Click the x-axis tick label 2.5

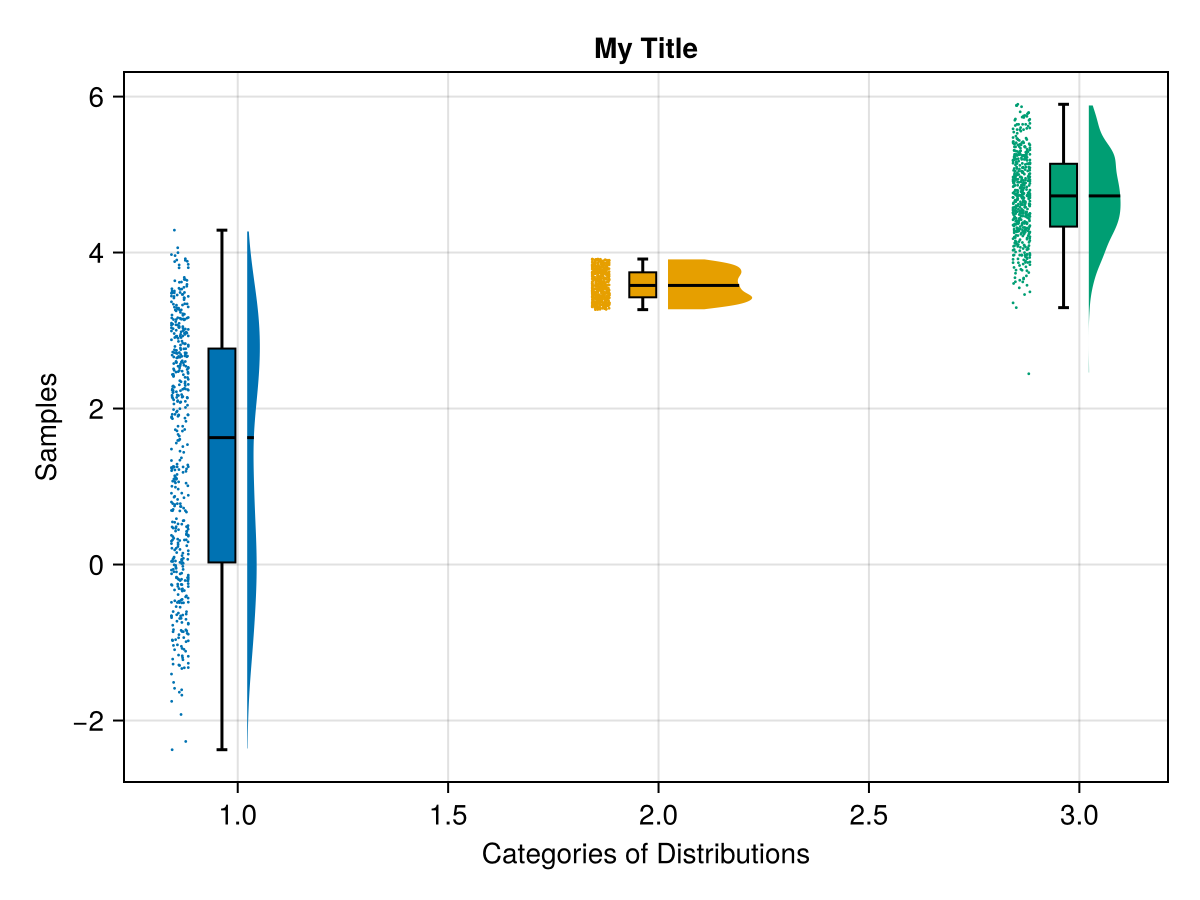tap(868, 813)
